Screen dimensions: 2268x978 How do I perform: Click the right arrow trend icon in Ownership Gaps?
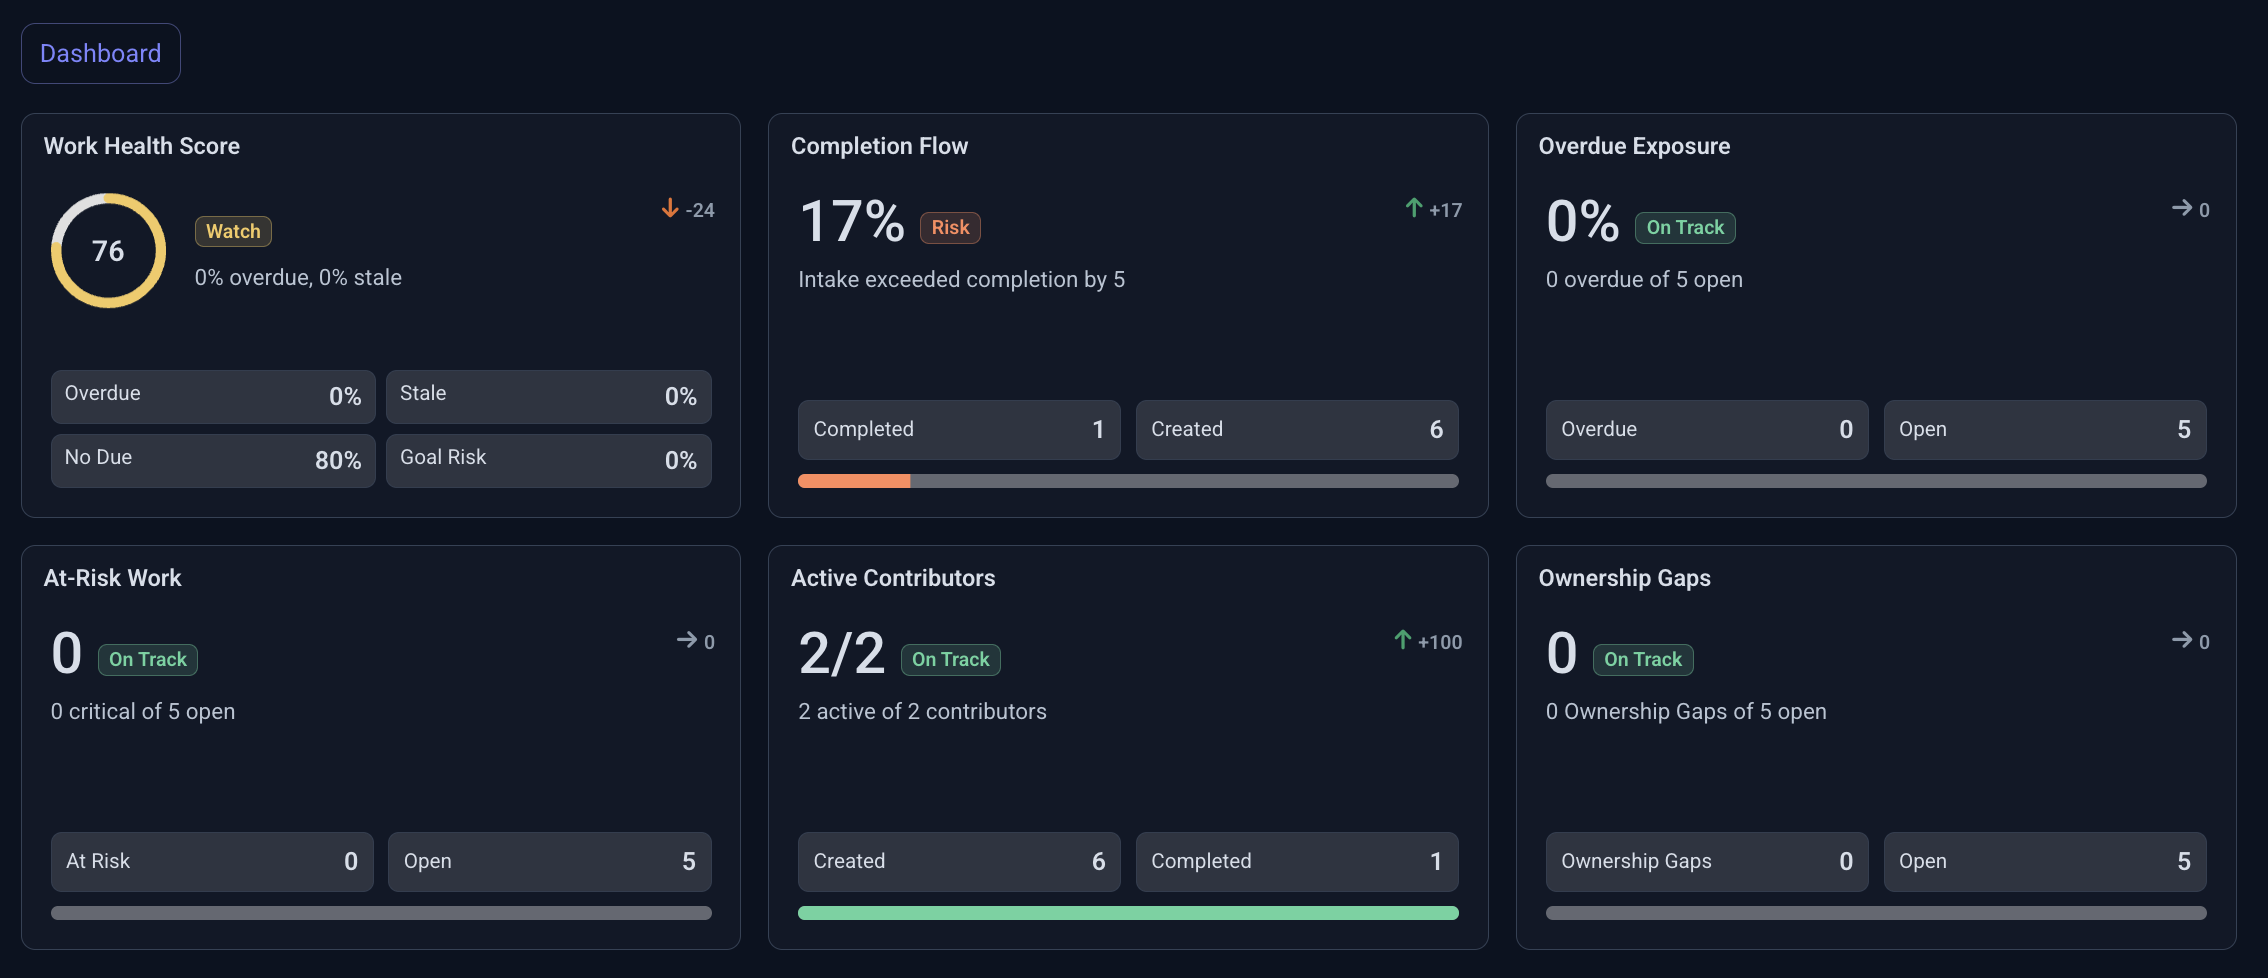tap(2182, 640)
